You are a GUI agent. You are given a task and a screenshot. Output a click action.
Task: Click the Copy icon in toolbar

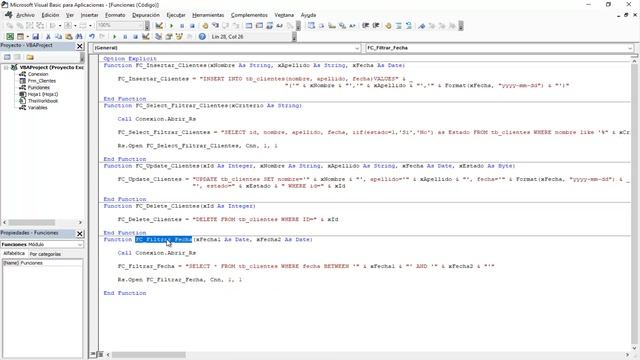click(x=58, y=36)
